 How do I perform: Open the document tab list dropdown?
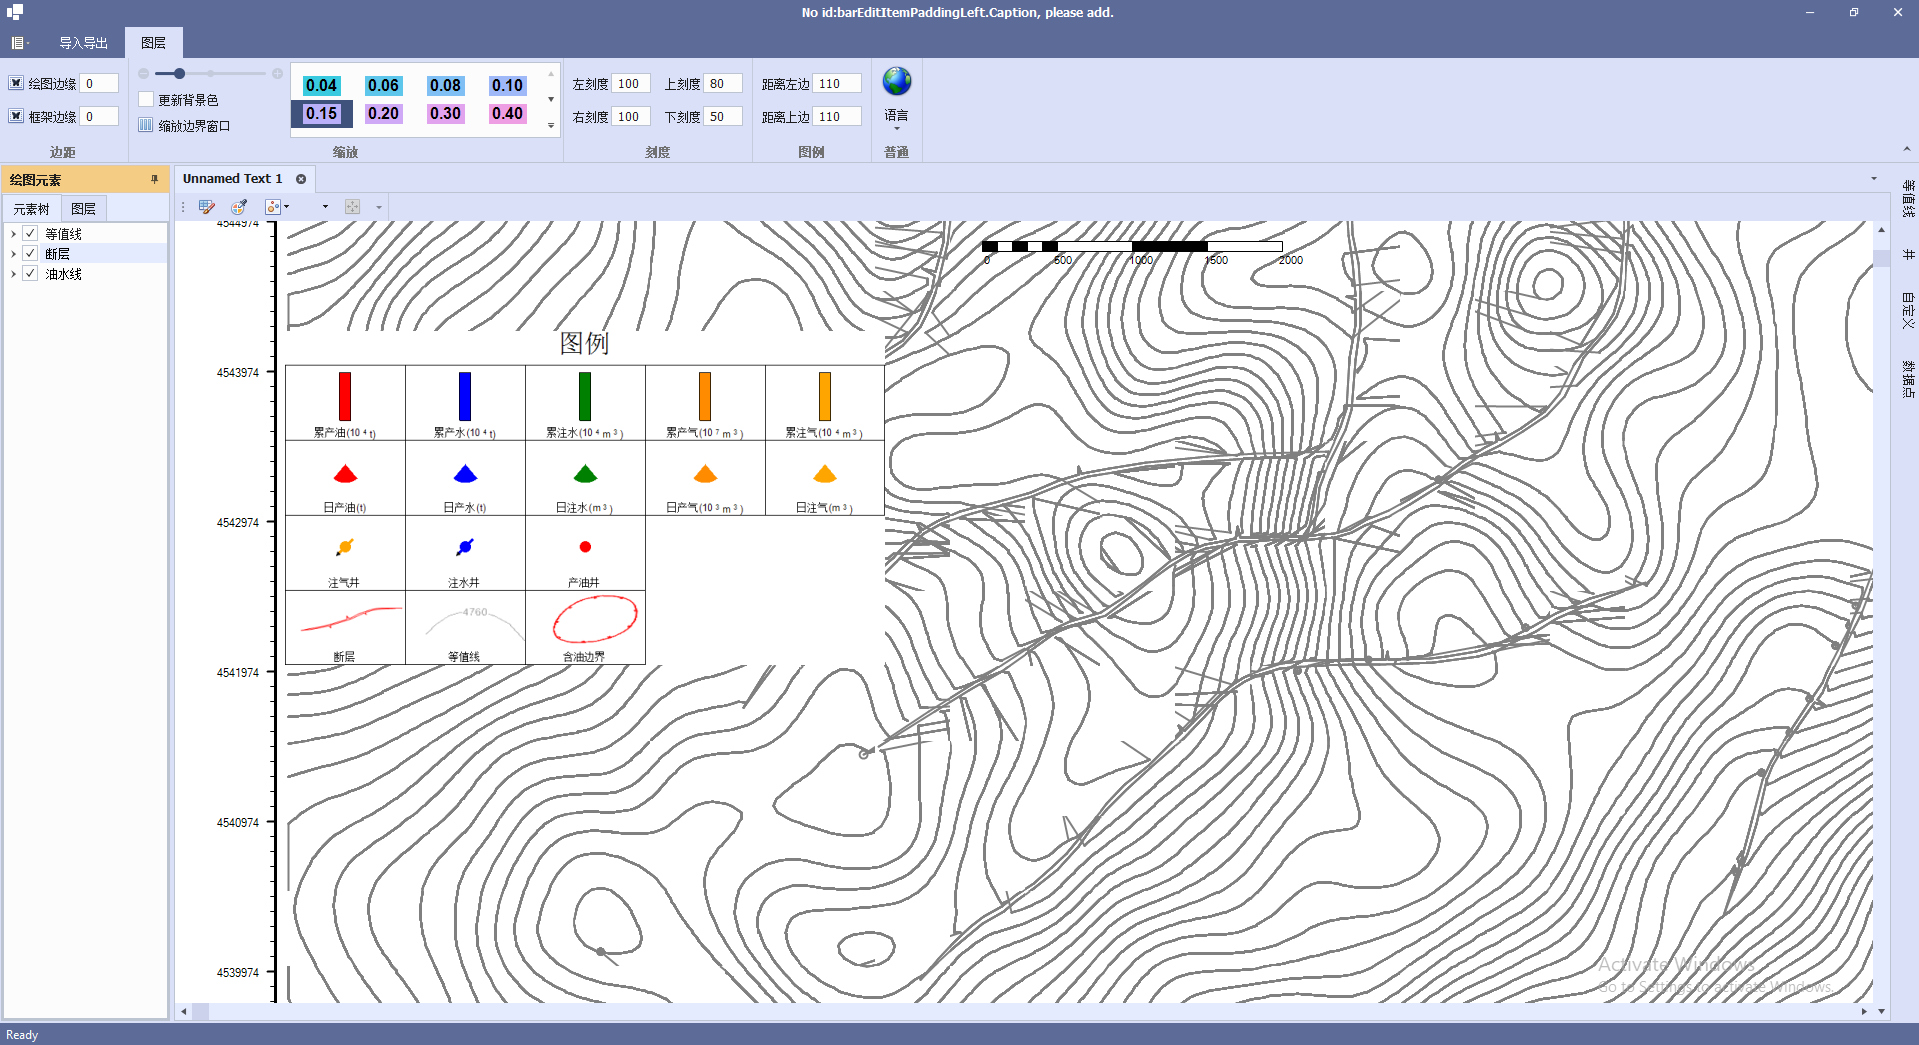click(x=1874, y=179)
